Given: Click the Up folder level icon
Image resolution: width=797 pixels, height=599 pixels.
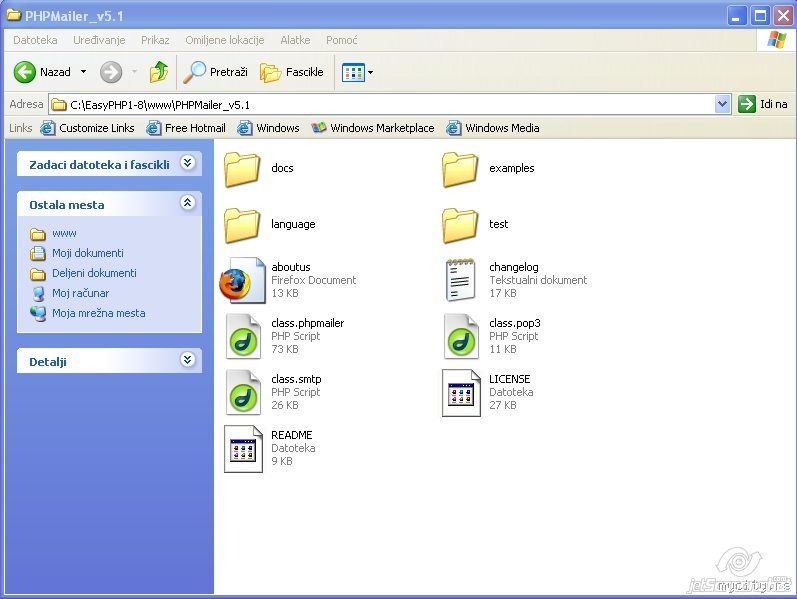Looking at the screenshot, I should pos(158,72).
